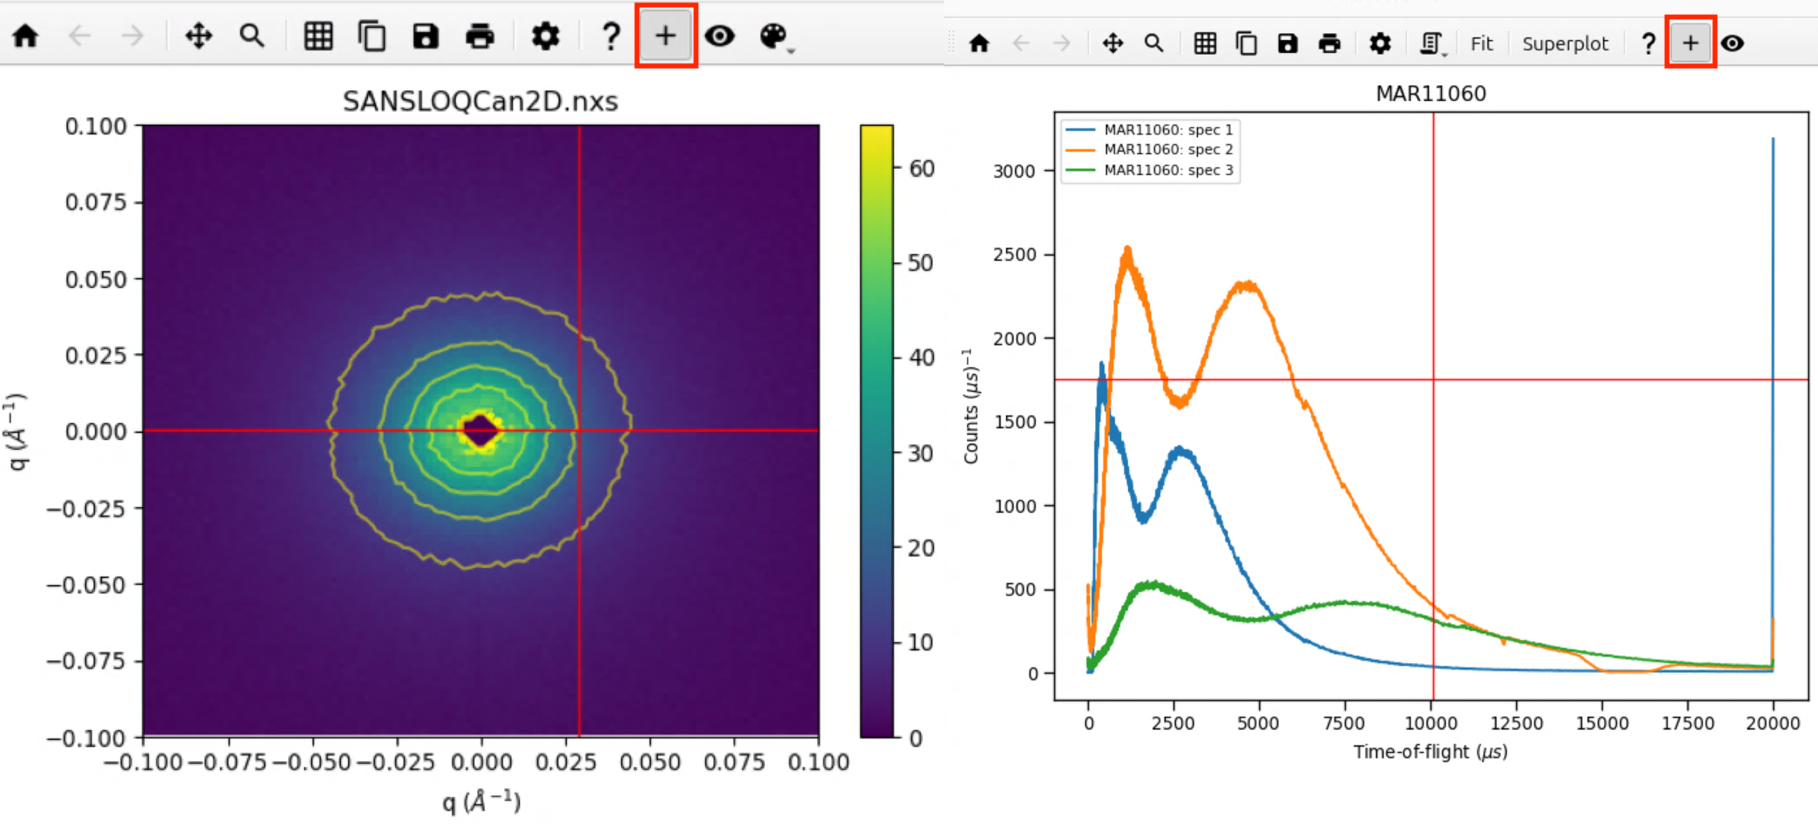Print the MAR11060 plot using the printer icon
The image size is (1818, 835).
tap(1329, 44)
